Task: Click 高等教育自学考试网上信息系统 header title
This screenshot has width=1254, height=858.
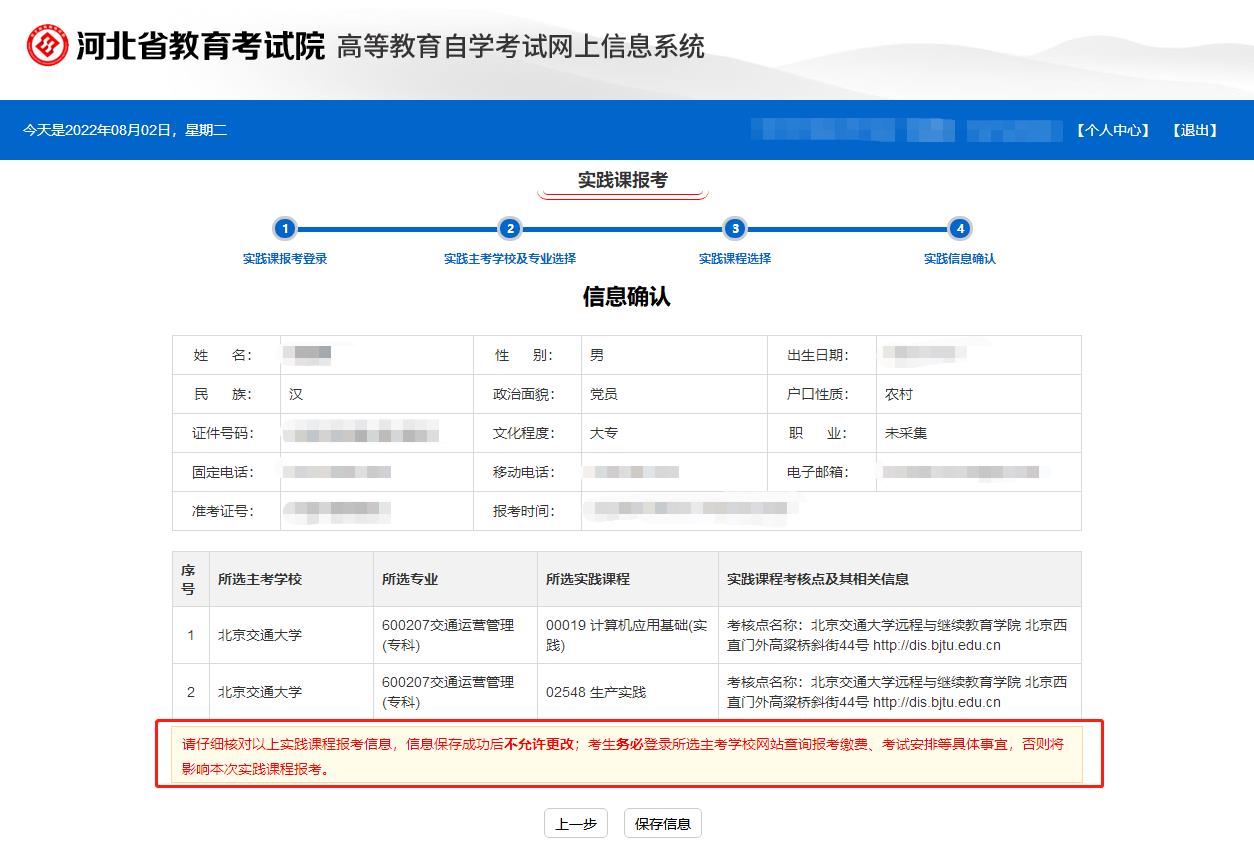Action: 521,46
